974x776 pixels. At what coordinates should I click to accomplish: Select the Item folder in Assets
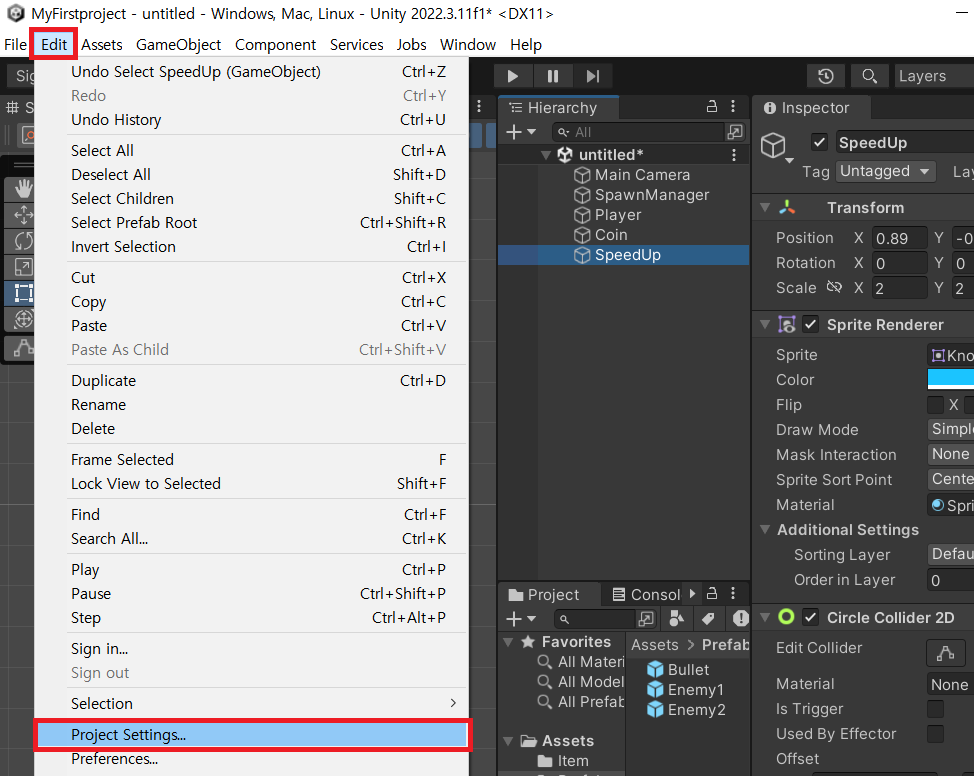563,760
